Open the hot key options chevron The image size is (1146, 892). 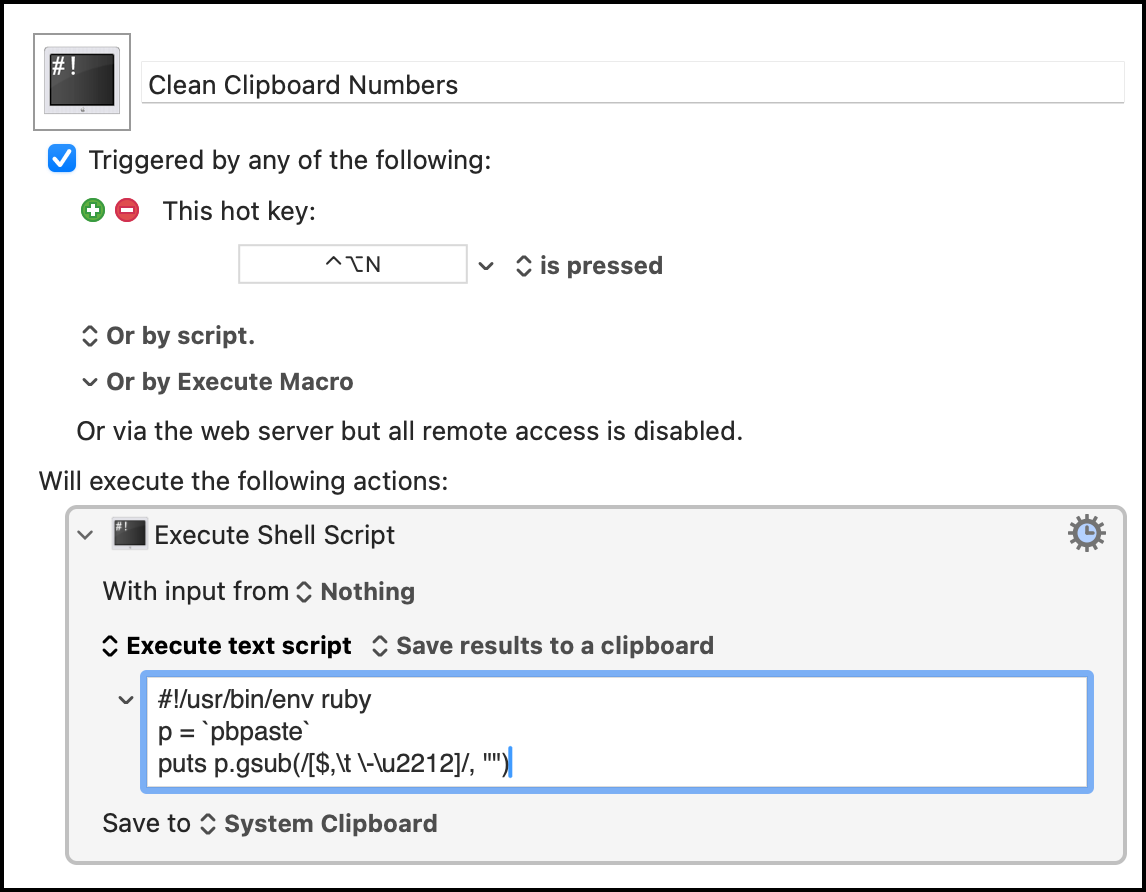pos(486,266)
